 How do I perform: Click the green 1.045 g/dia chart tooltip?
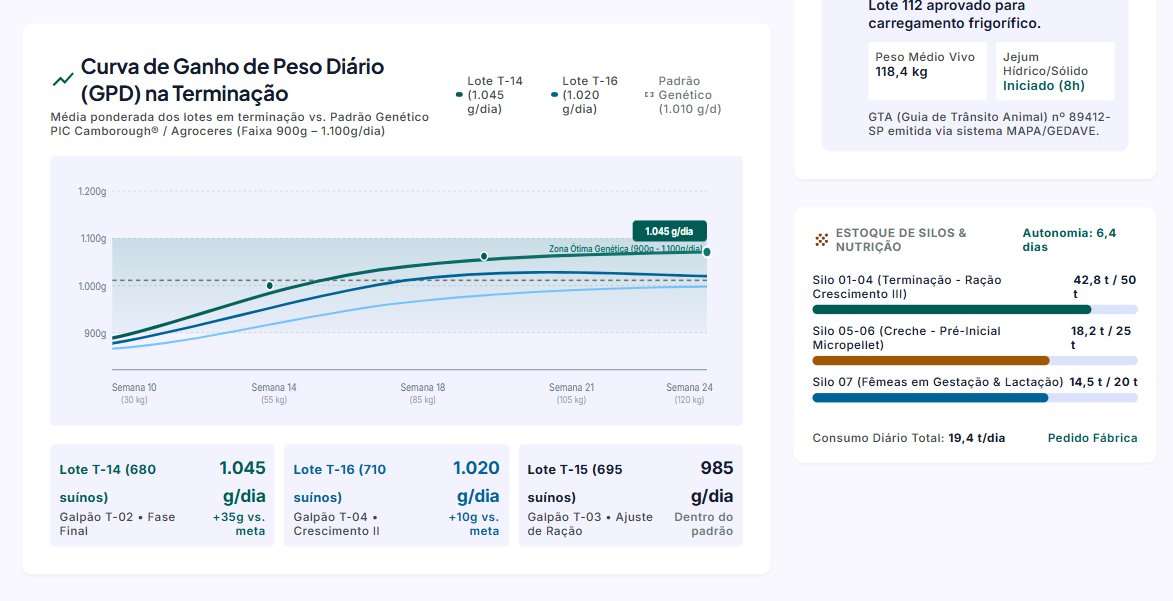point(670,231)
